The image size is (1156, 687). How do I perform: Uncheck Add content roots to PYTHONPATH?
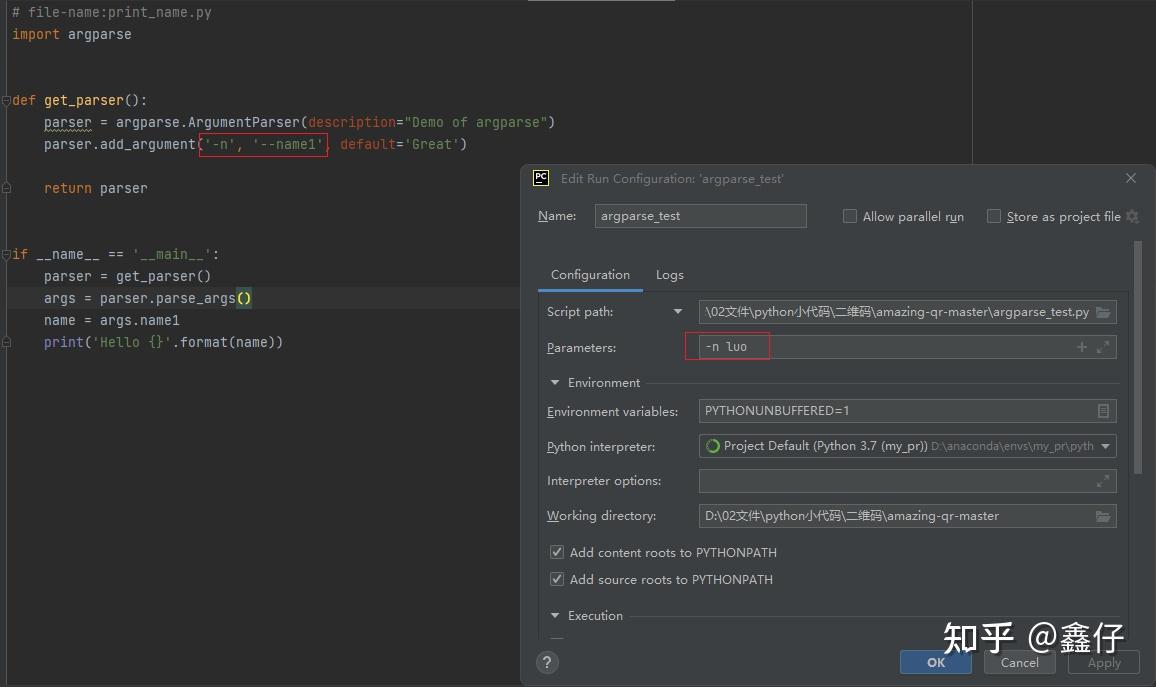click(x=557, y=552)
